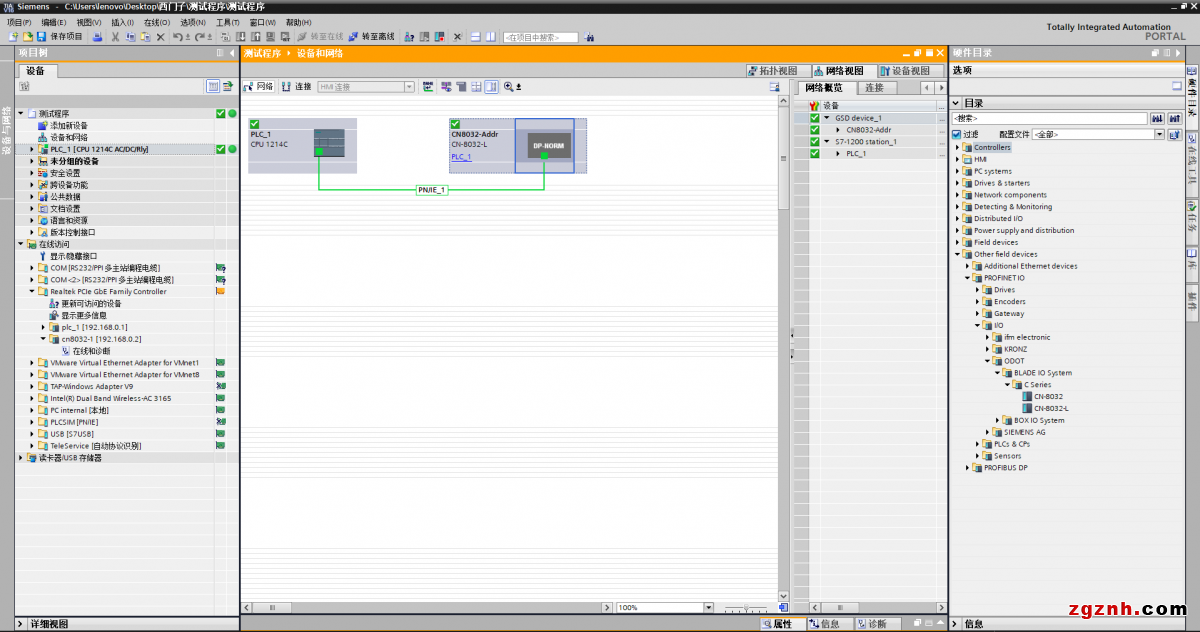
Task: Click the save project (保存项目) icon
Action: (x=43, y=37)
